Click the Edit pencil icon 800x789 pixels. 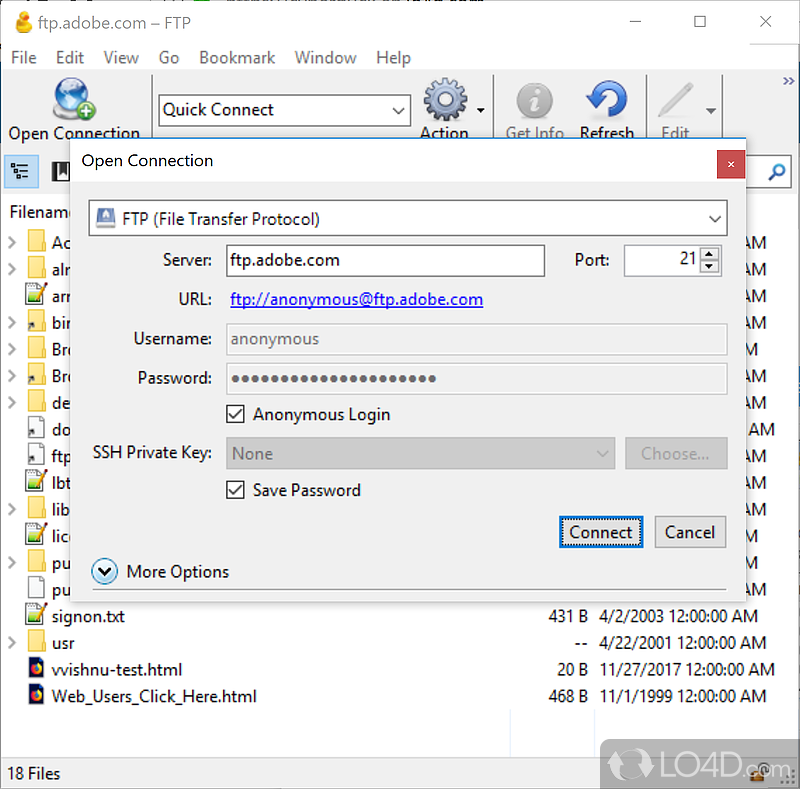(x=676, y=100)
